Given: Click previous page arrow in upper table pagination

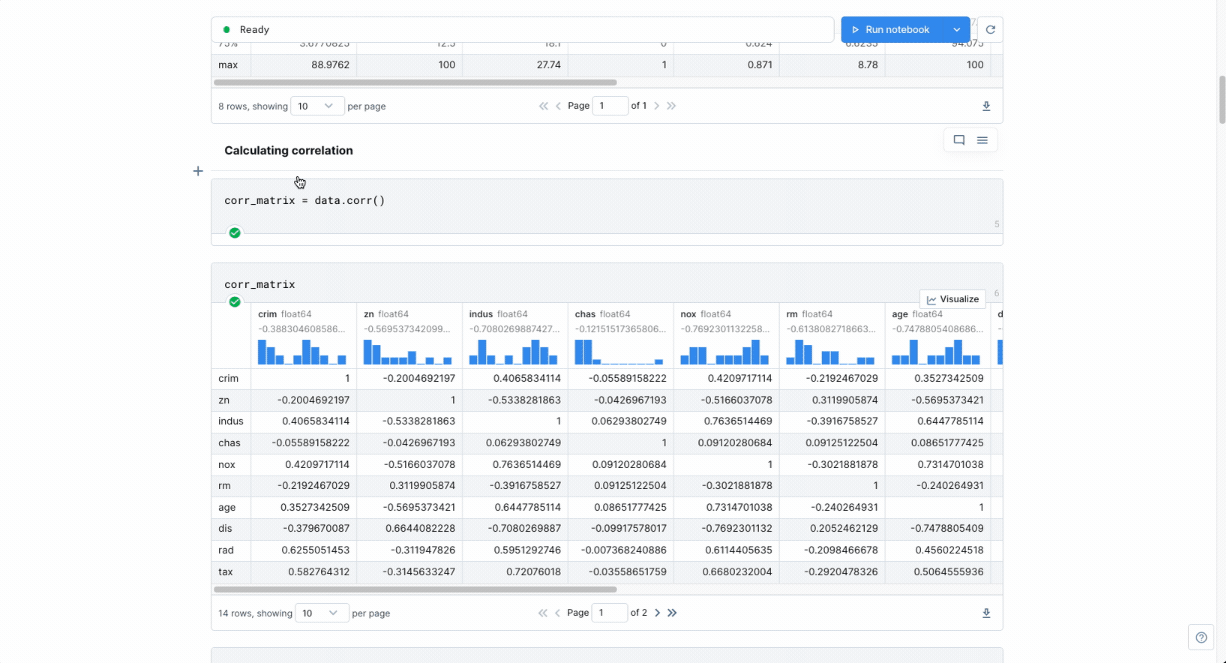Looking at the screenshot, I should [x=558, y=106].
